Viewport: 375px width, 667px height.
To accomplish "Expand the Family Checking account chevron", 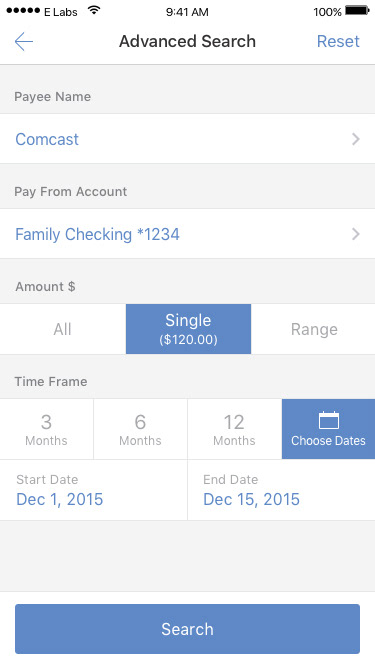I will [x=356, y=234].
